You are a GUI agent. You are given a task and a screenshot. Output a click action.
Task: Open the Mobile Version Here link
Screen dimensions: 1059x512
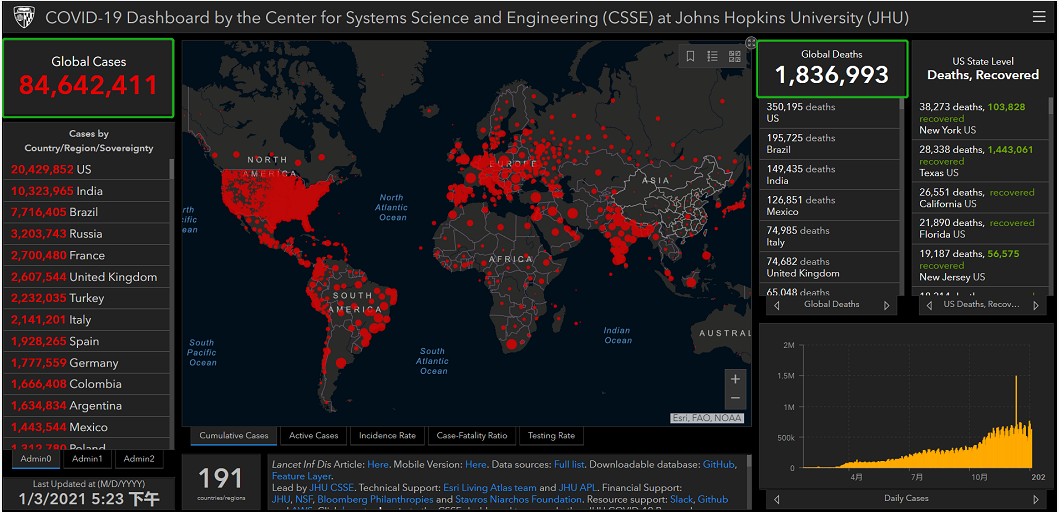[x=476, y=465]
